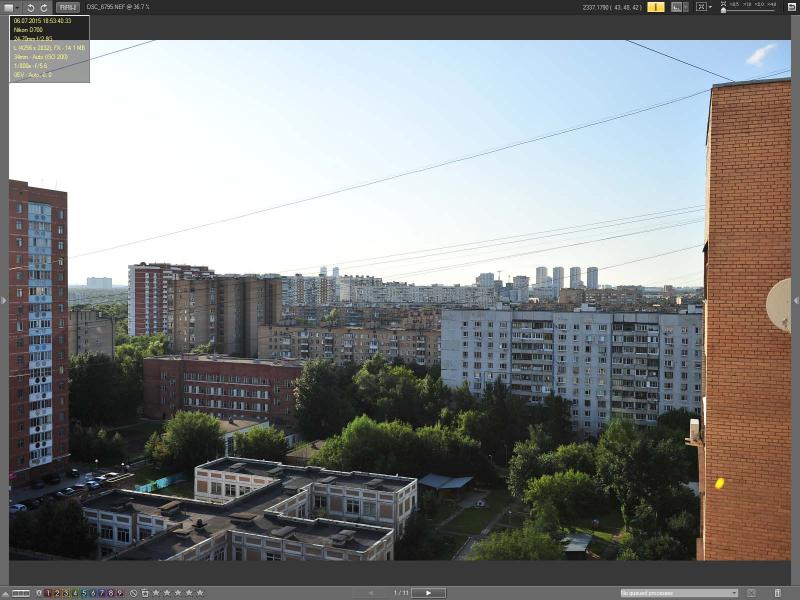Click the trash/delete file icon
Screen dimensions: 800x600
pyautogui.click(x=145, y=593)
